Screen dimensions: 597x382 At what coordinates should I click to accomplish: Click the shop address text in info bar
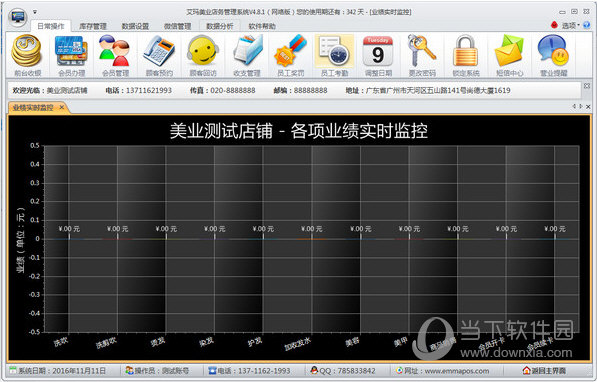(x=438, y=90)
